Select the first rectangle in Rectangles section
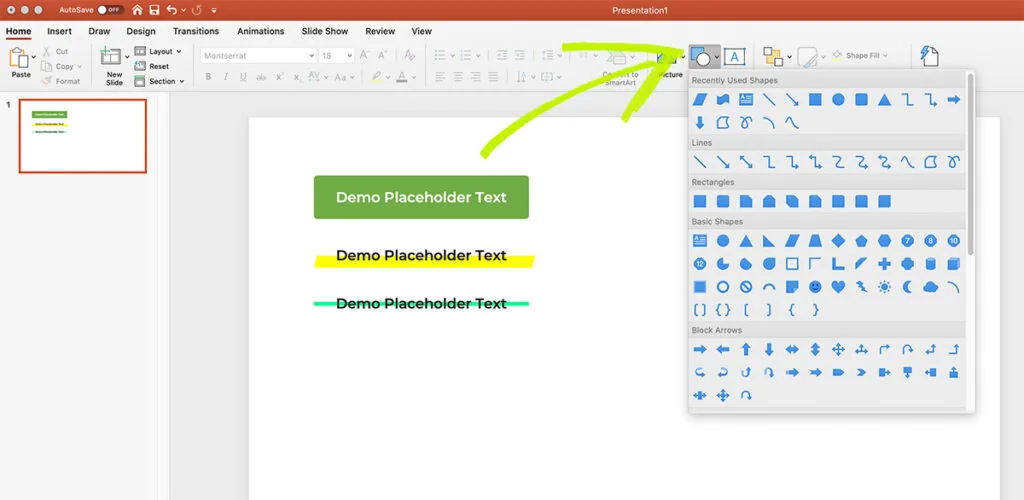 (700, 201)
